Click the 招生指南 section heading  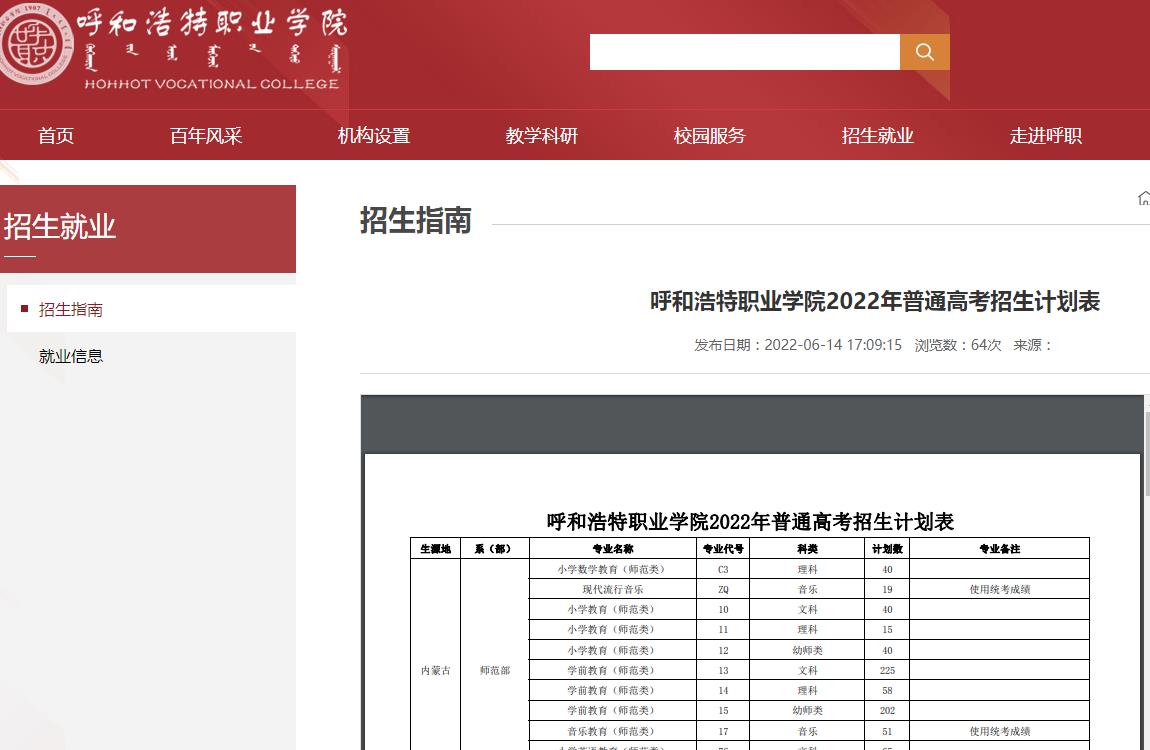point(416,221)
